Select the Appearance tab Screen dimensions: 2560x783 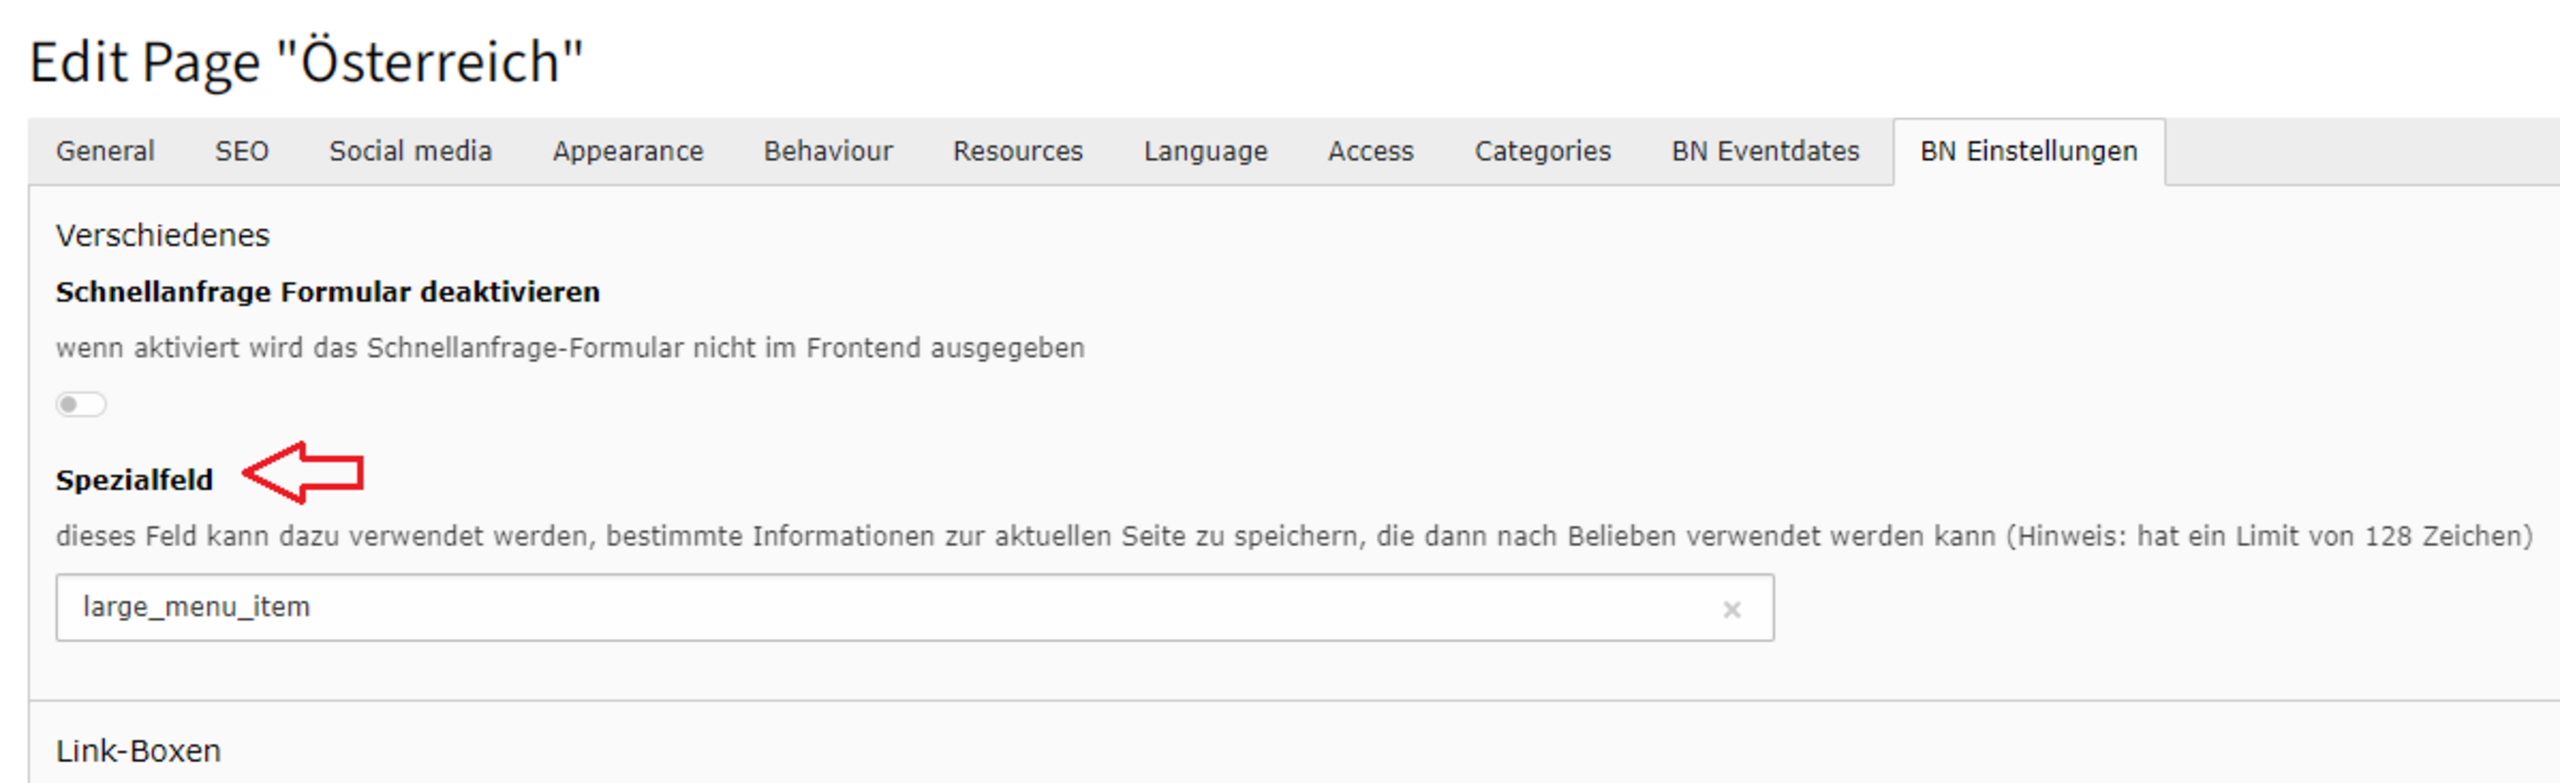pos(628,151)
